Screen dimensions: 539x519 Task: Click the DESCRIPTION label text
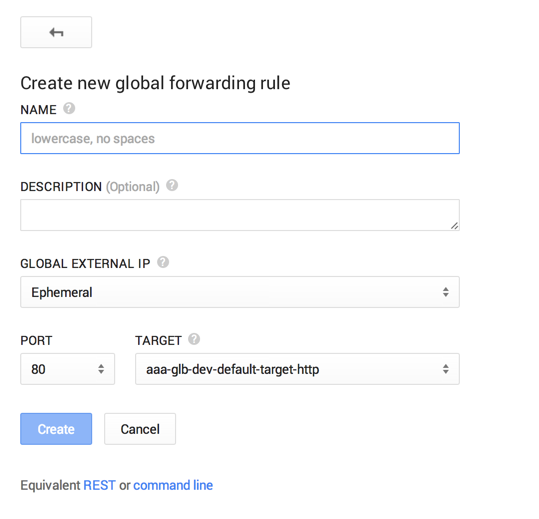coord(61,187)
